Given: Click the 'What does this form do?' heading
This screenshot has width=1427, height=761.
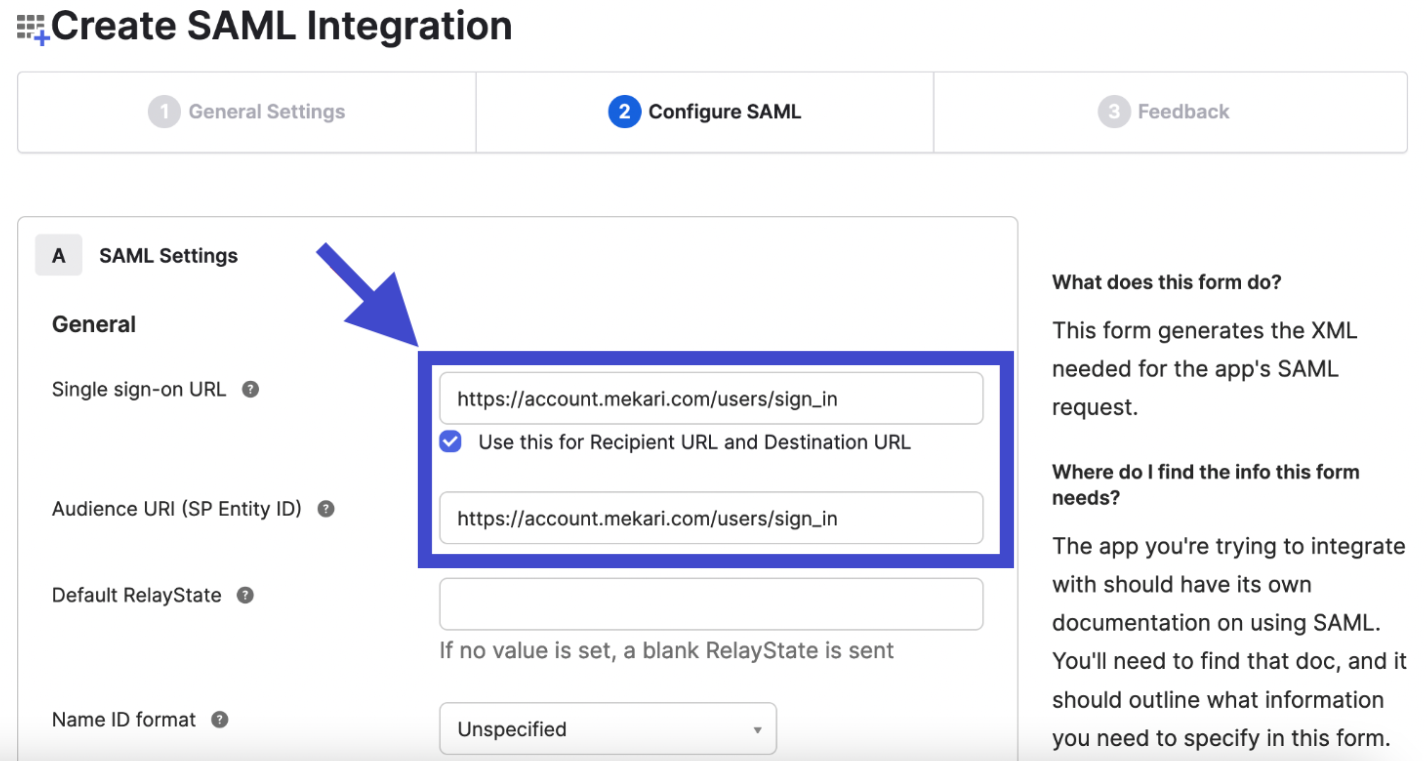Looking at the screenshot, I should [x=1166, y=283].
